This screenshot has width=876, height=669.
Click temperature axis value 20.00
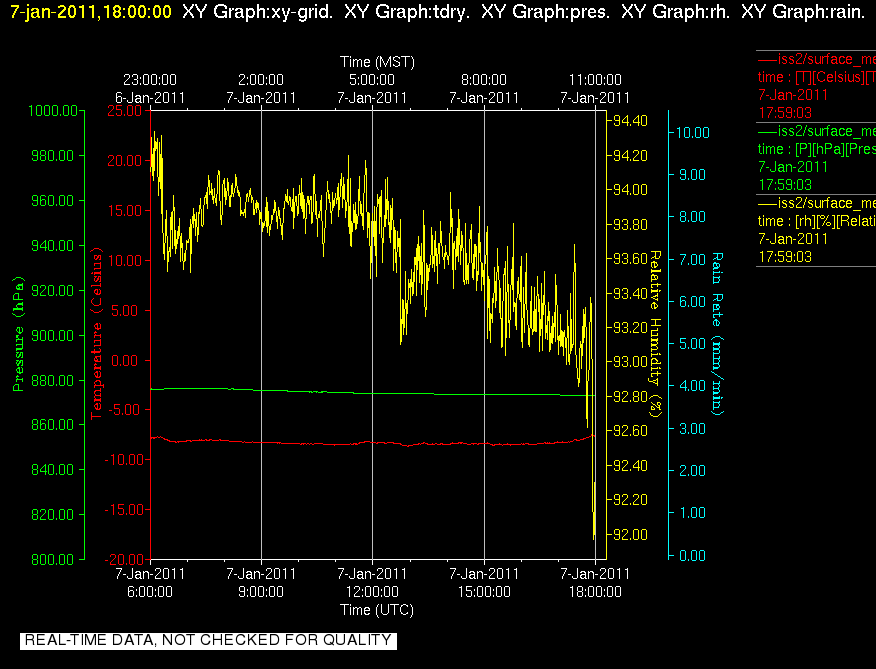click(125, 160)
